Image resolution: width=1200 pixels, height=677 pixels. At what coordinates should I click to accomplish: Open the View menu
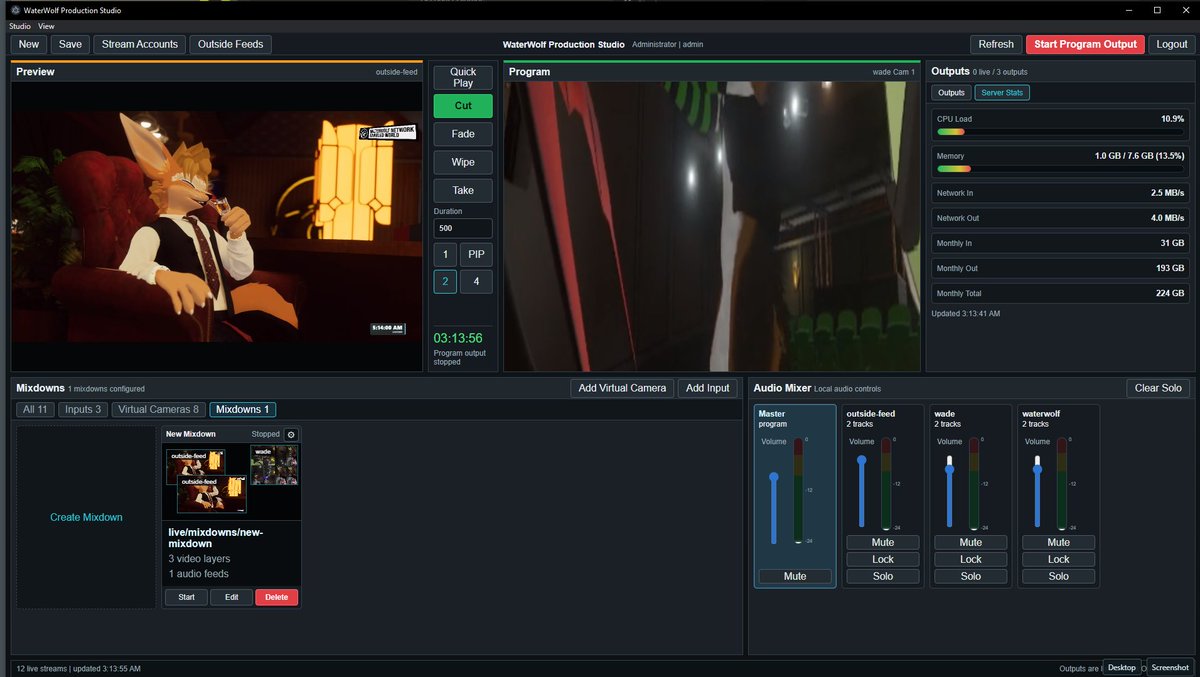click(46, 26)
